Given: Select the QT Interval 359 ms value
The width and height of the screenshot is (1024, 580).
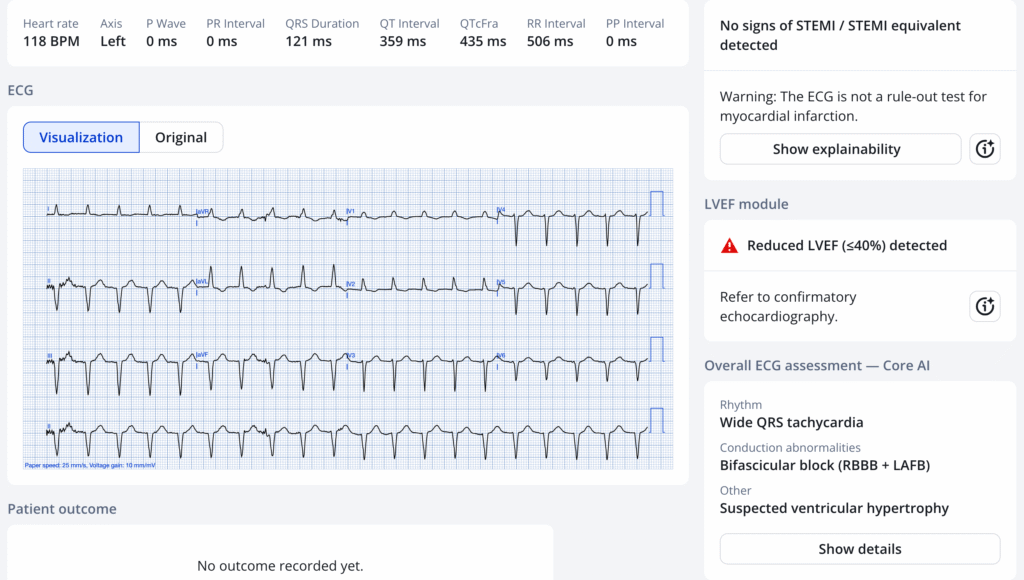Looking at the screenshot, I should tap(402, 41).
